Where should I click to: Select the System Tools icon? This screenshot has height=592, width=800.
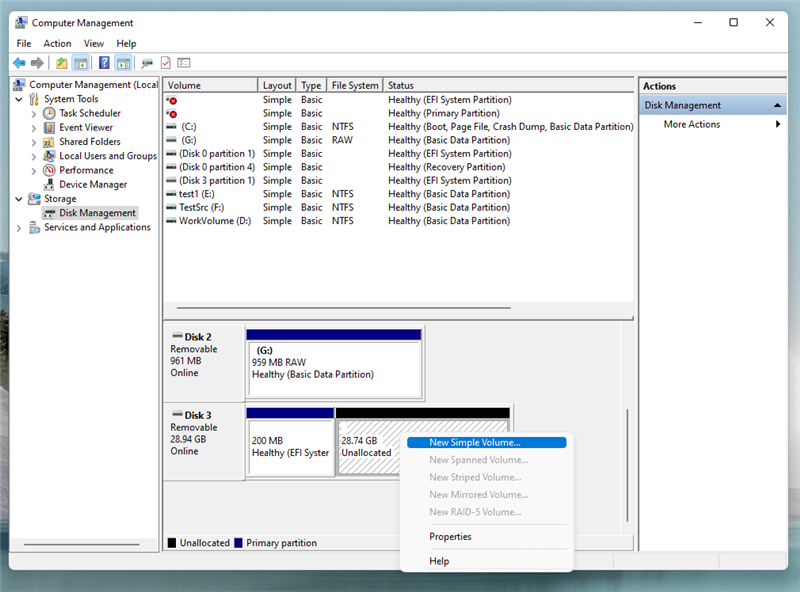pyautogui.click(x=34, y=98)
